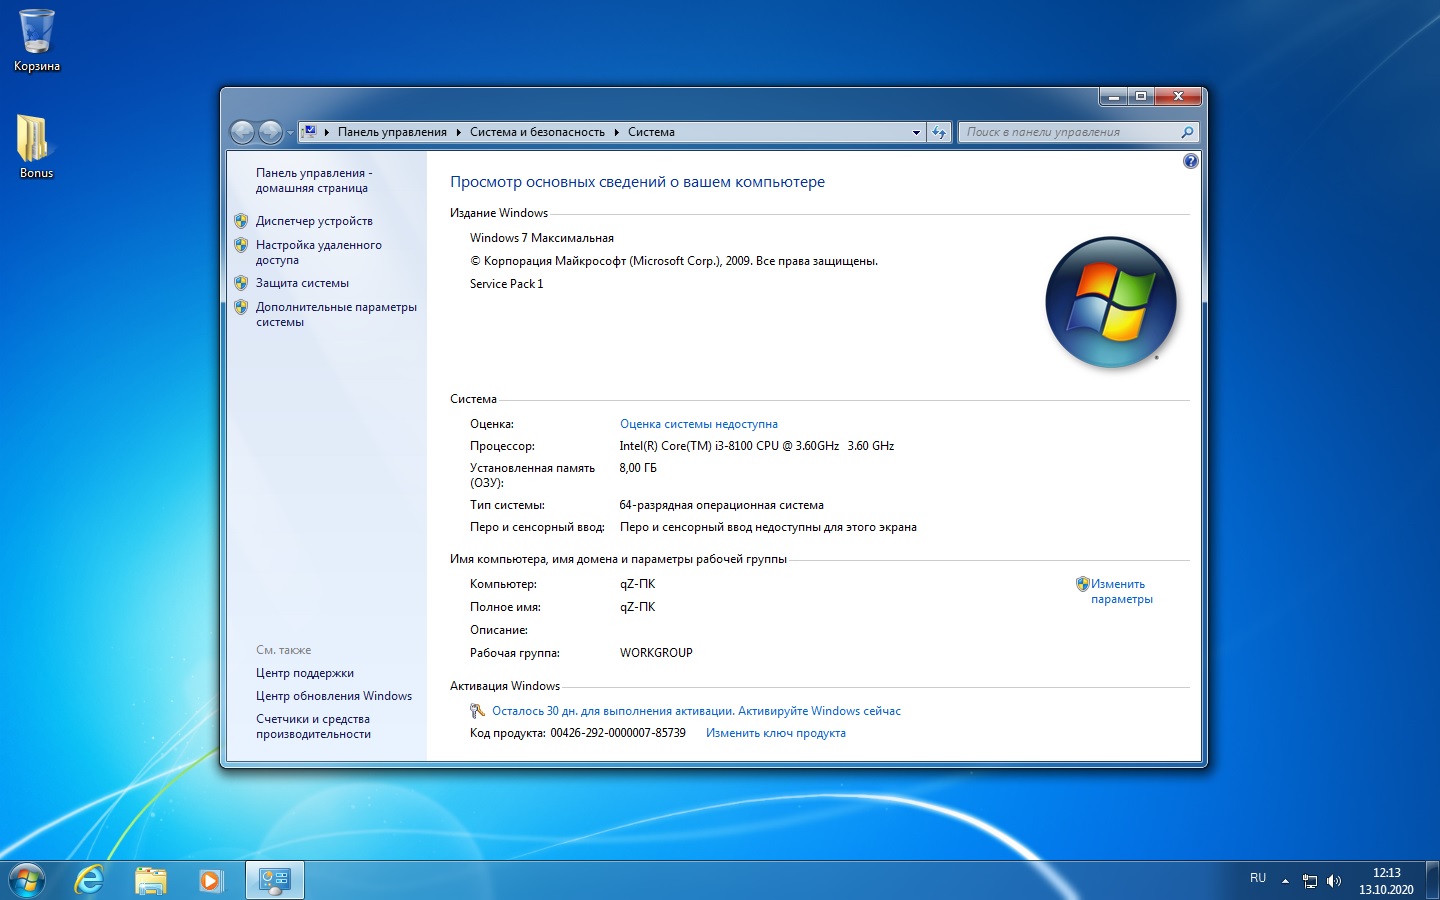Click shield icon beside Настройка удаленного доступа

(x=241, y=245)
